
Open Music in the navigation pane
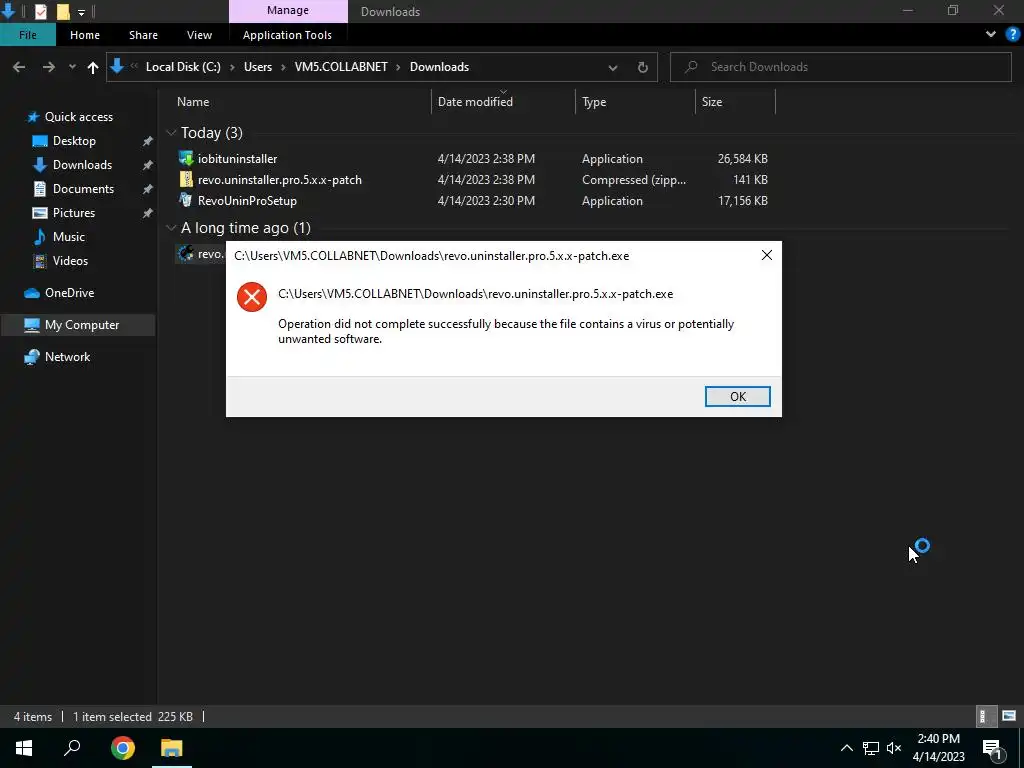[69, 236]
